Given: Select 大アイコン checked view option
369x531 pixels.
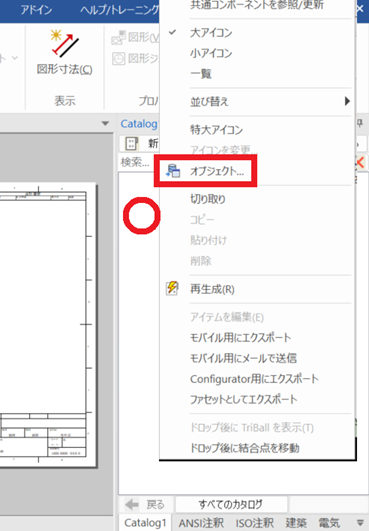Looking at the screenshot, I should [211, 33].
